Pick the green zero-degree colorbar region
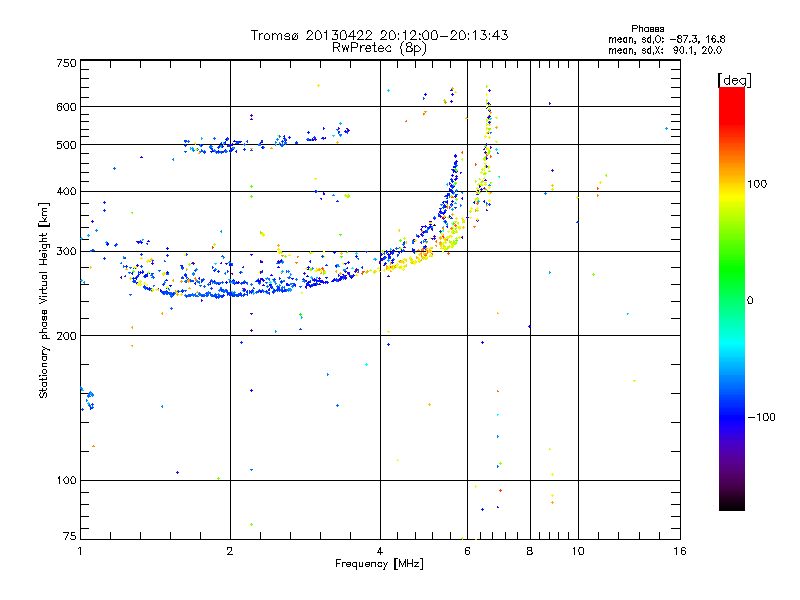Screen dimensions: 800x600 [731, 300]
